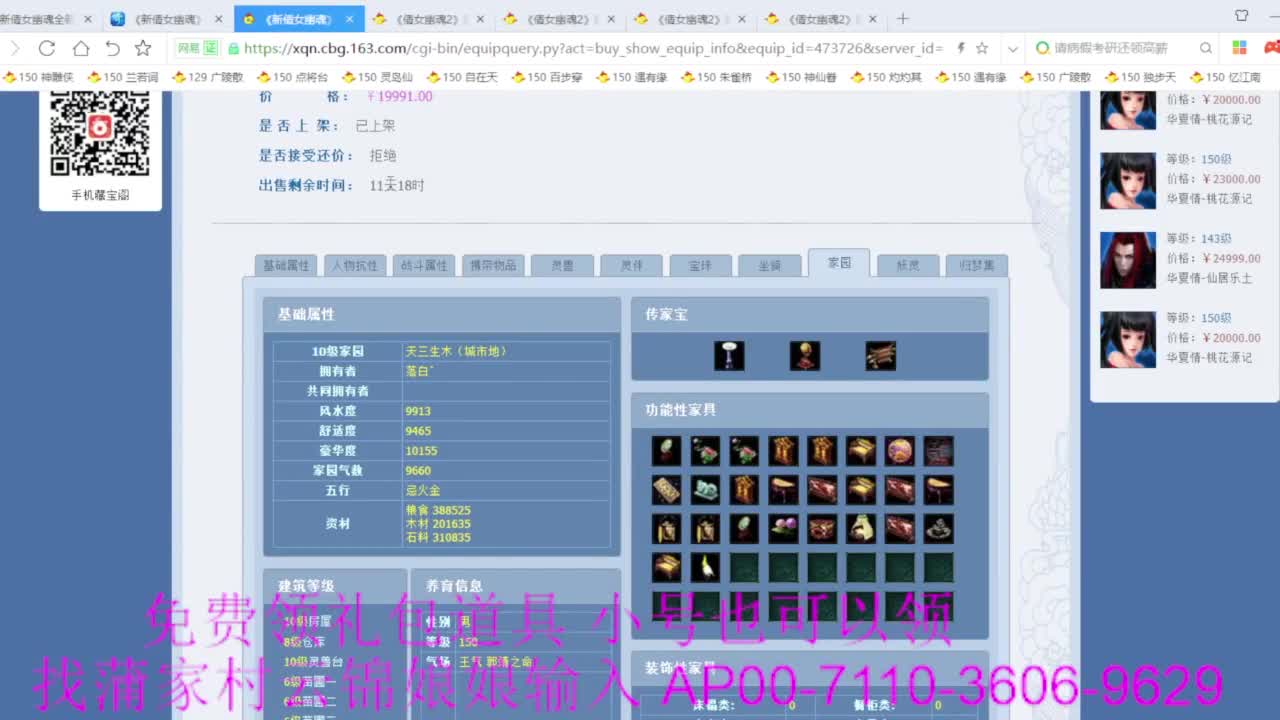Click the bamboo scroll heirloom icon
Image resolution: width=1280 pixels, height=720 pixels.
(880, 355)
